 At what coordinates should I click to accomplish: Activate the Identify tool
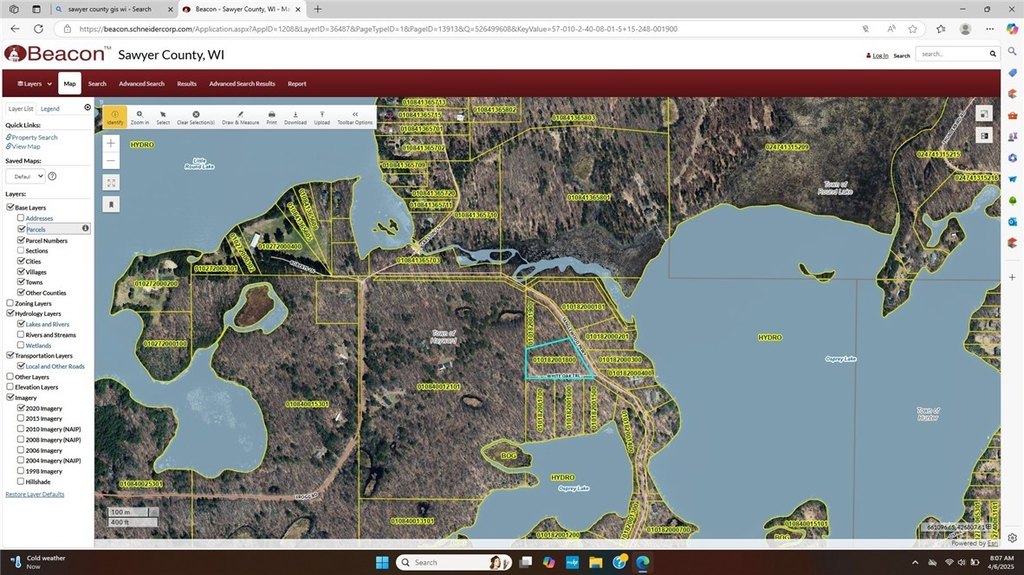(114, 116)
